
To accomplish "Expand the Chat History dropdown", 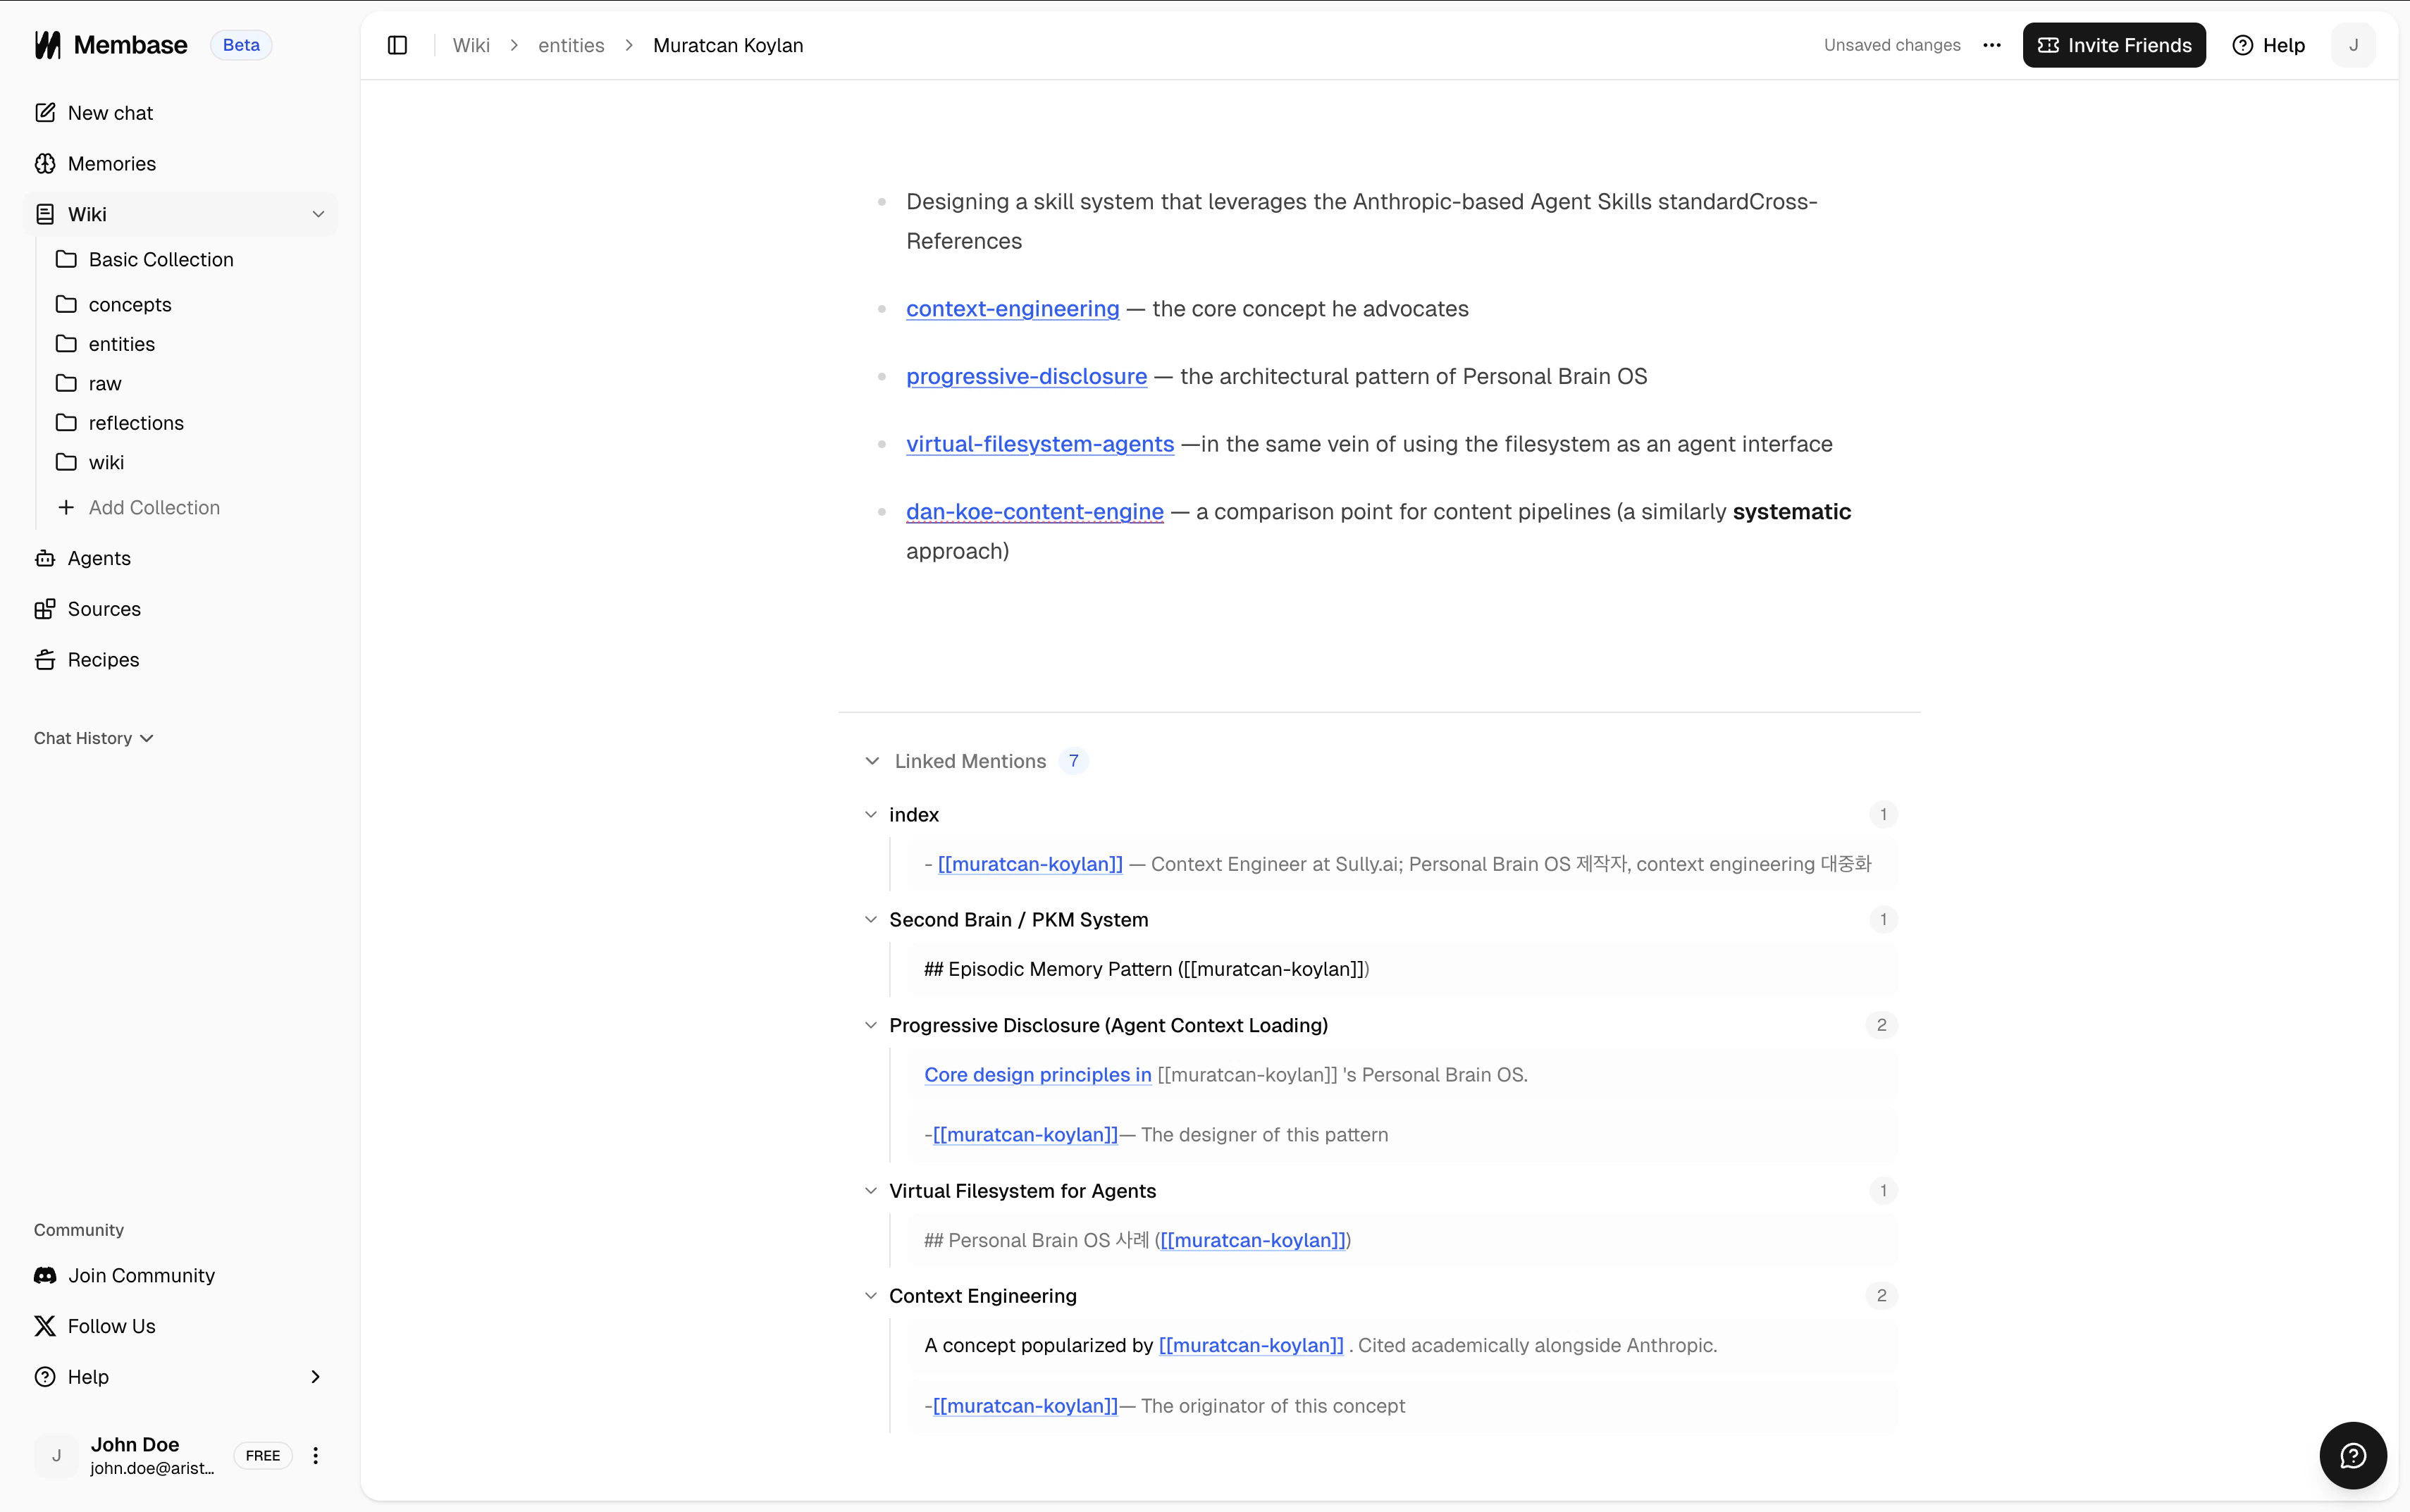I will [147, 738].
